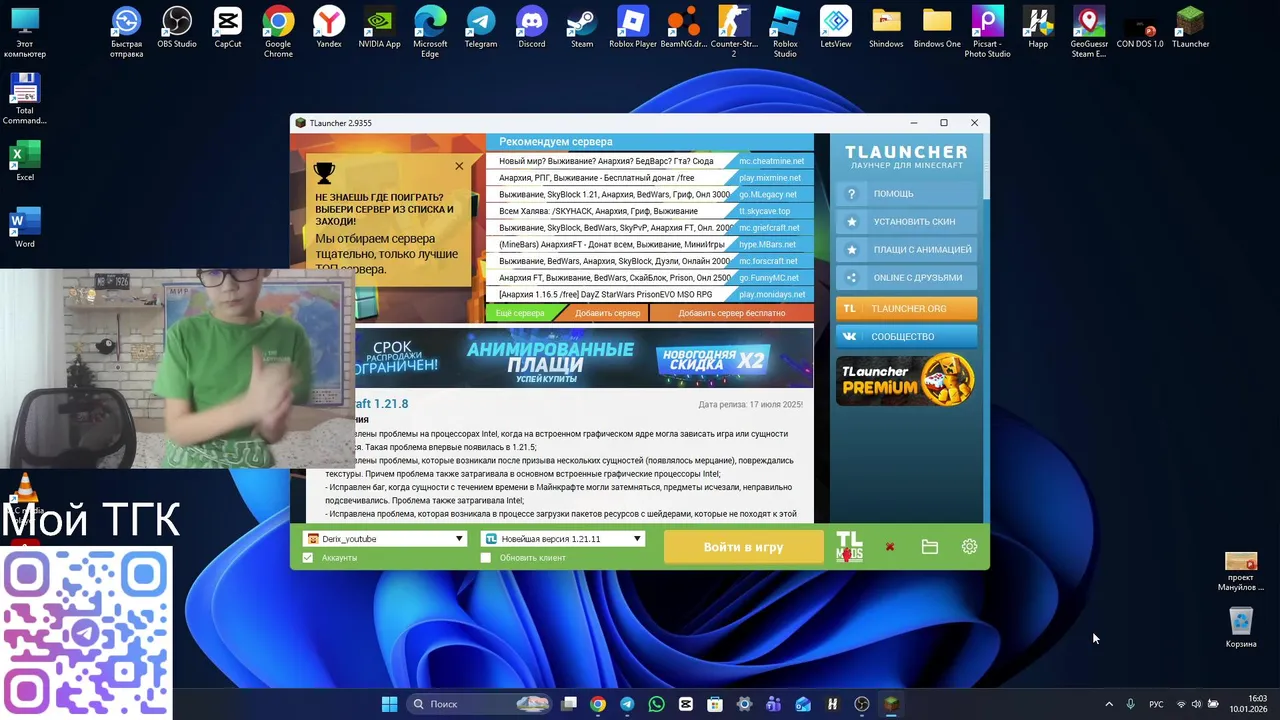Click TLauncher Premium banner

pos(906,381)
